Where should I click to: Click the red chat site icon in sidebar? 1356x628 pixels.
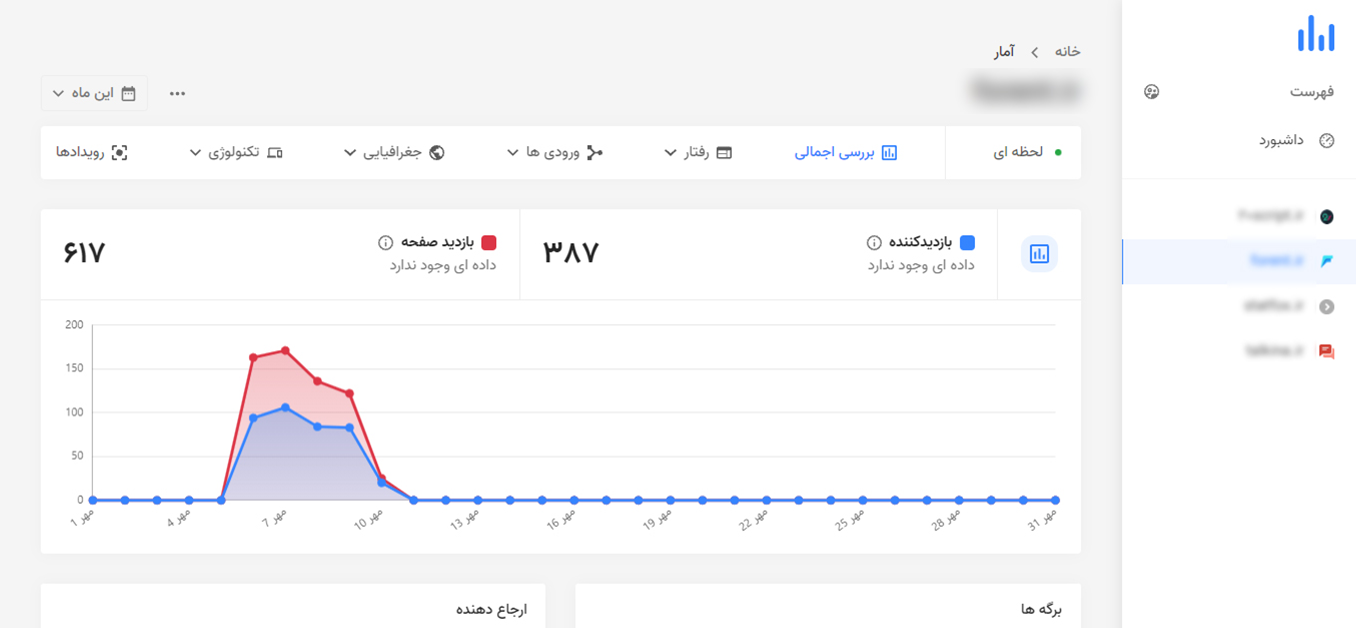[x=1327, y=351]
